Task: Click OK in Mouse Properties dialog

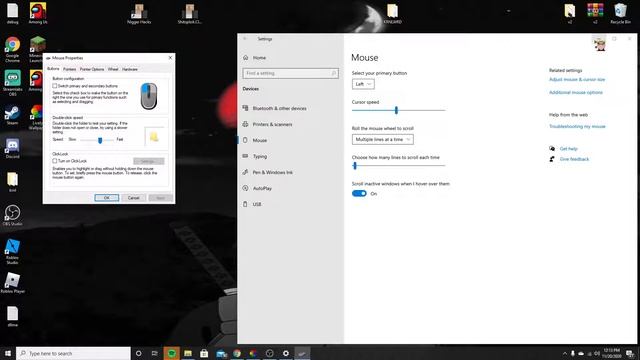Action: point(107,198)
